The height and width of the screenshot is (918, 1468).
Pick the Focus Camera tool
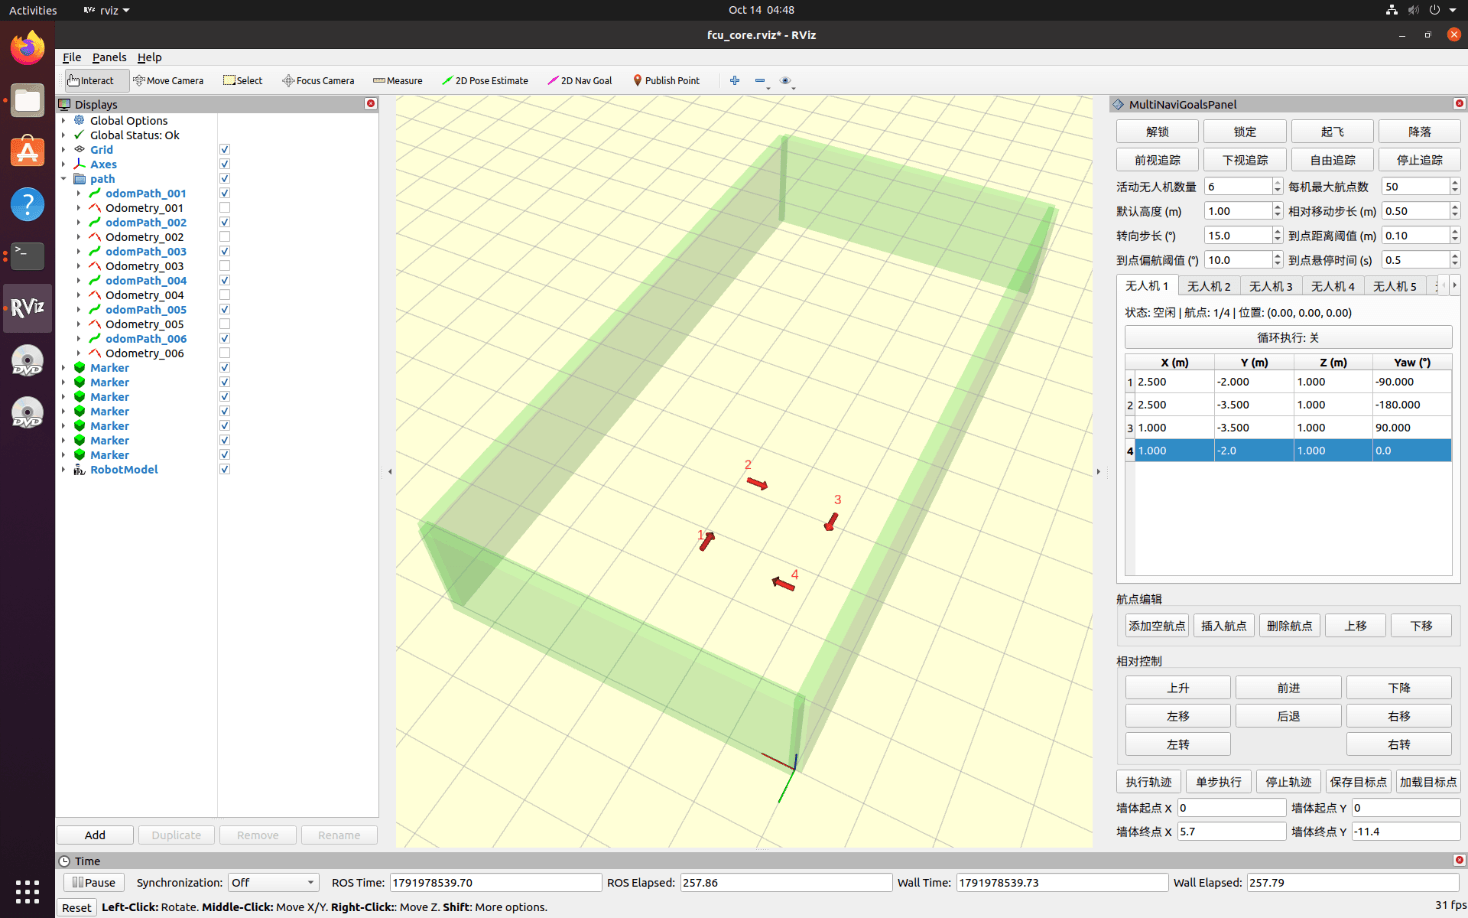318,81
